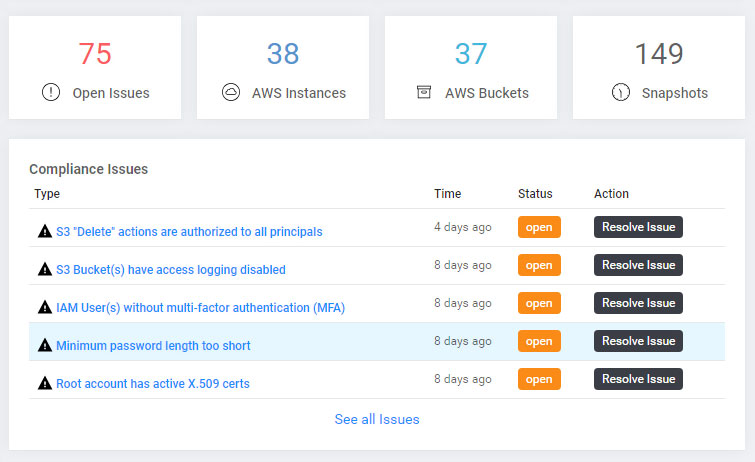Click 8 days ago in IAM User(s) row
Viewport: 755px width, 462px height.
pos(463,303)
